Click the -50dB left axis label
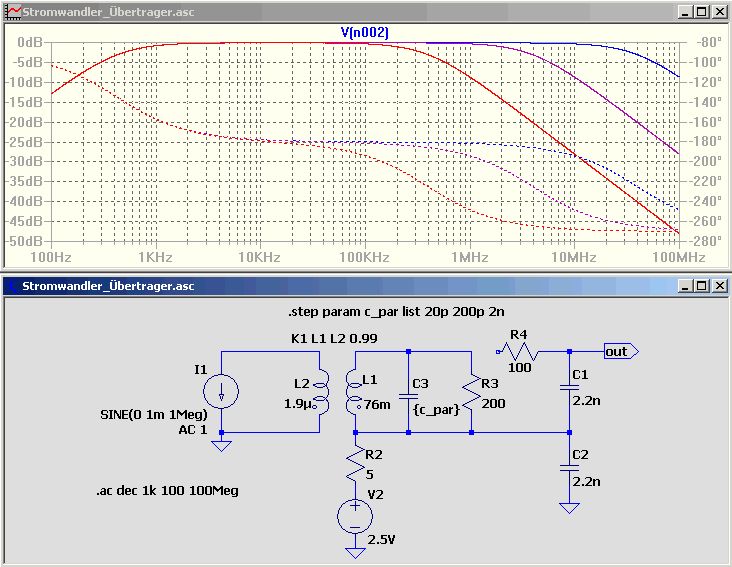This screenshot has height=567, width=732. 23,241
